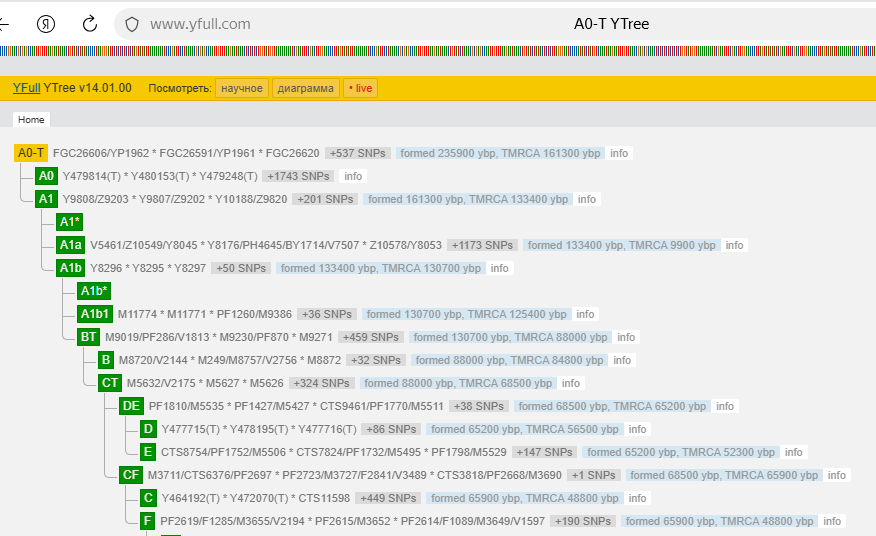Expand +86 SNPs for D

(391, 429)
